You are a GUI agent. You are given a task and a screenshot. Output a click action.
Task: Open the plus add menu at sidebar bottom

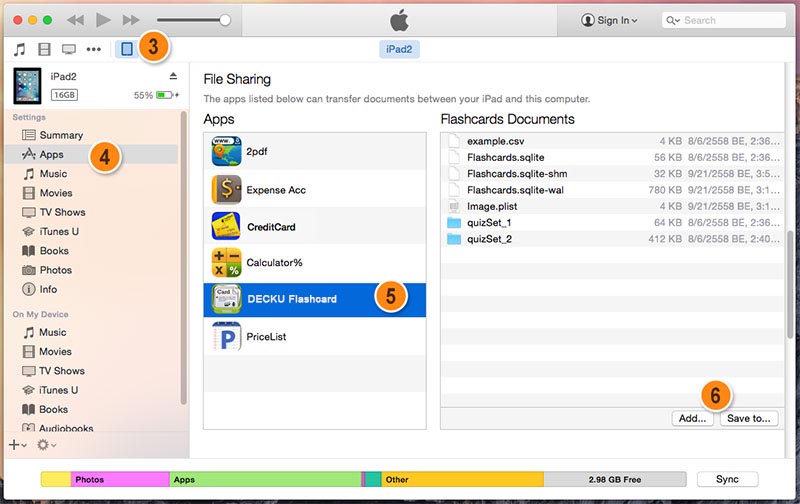point(18,445)
